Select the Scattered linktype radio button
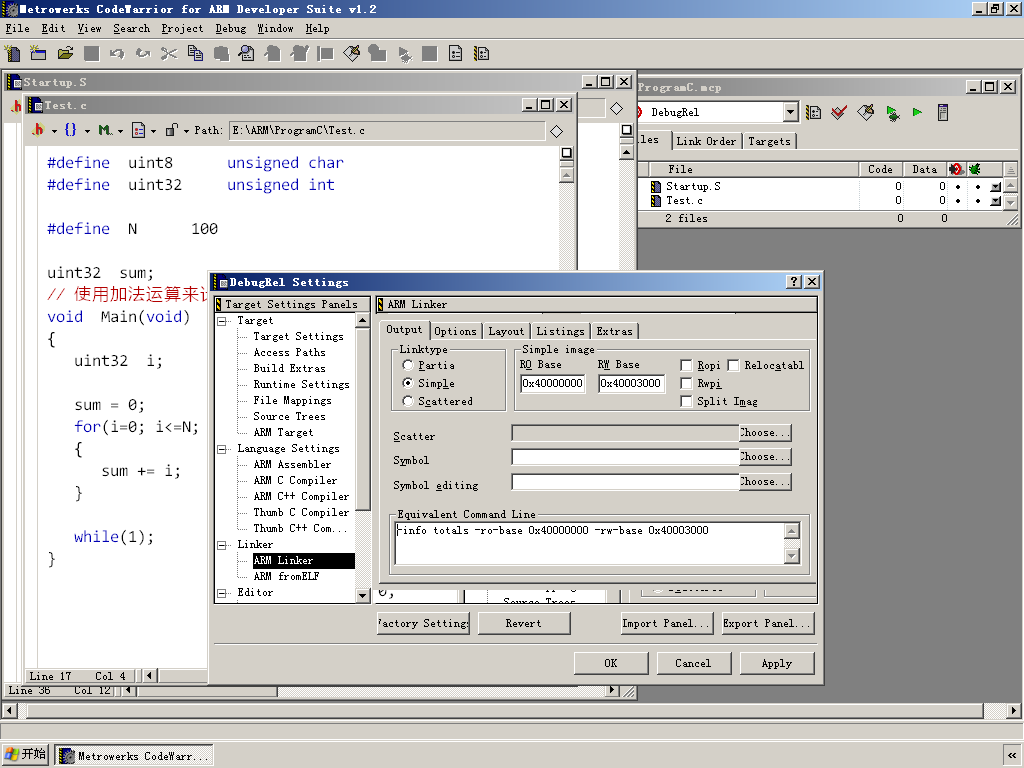Screen dimensions: 1024x768 pos(408,401)
